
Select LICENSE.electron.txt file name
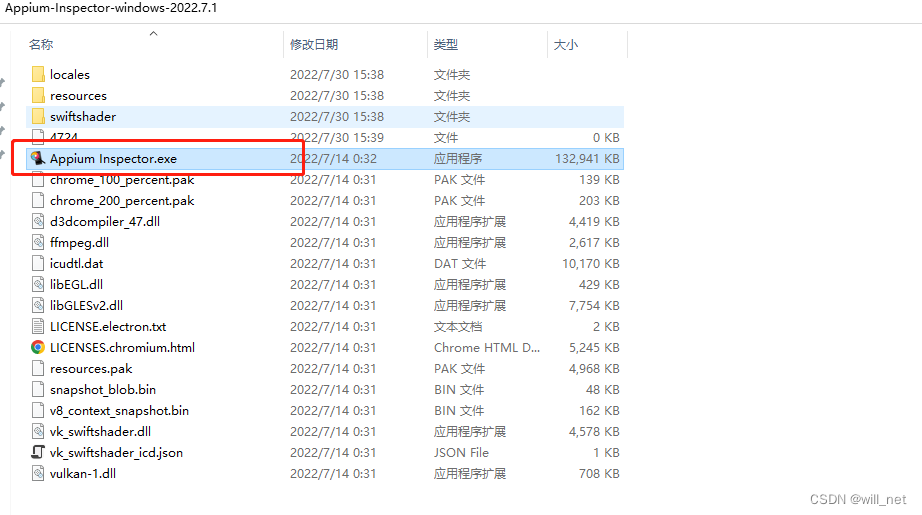tap(108, 326)
